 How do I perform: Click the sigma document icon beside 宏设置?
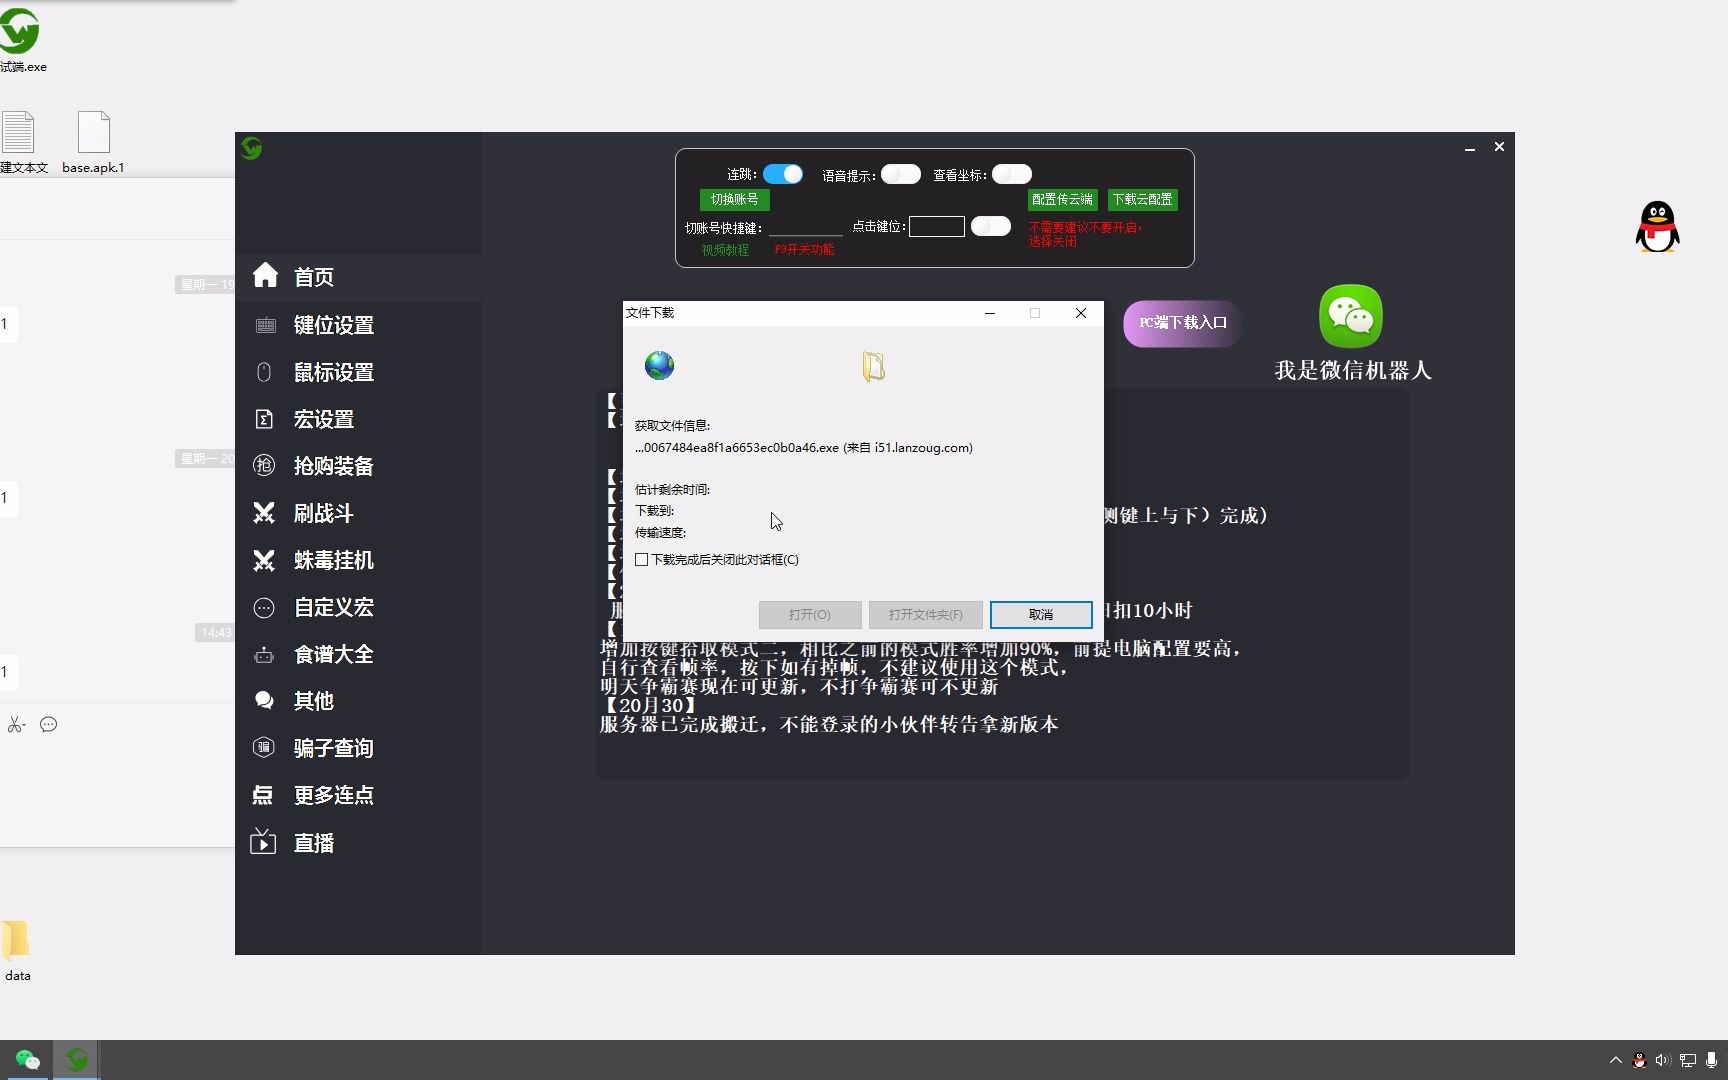click(x=264, y=419)
